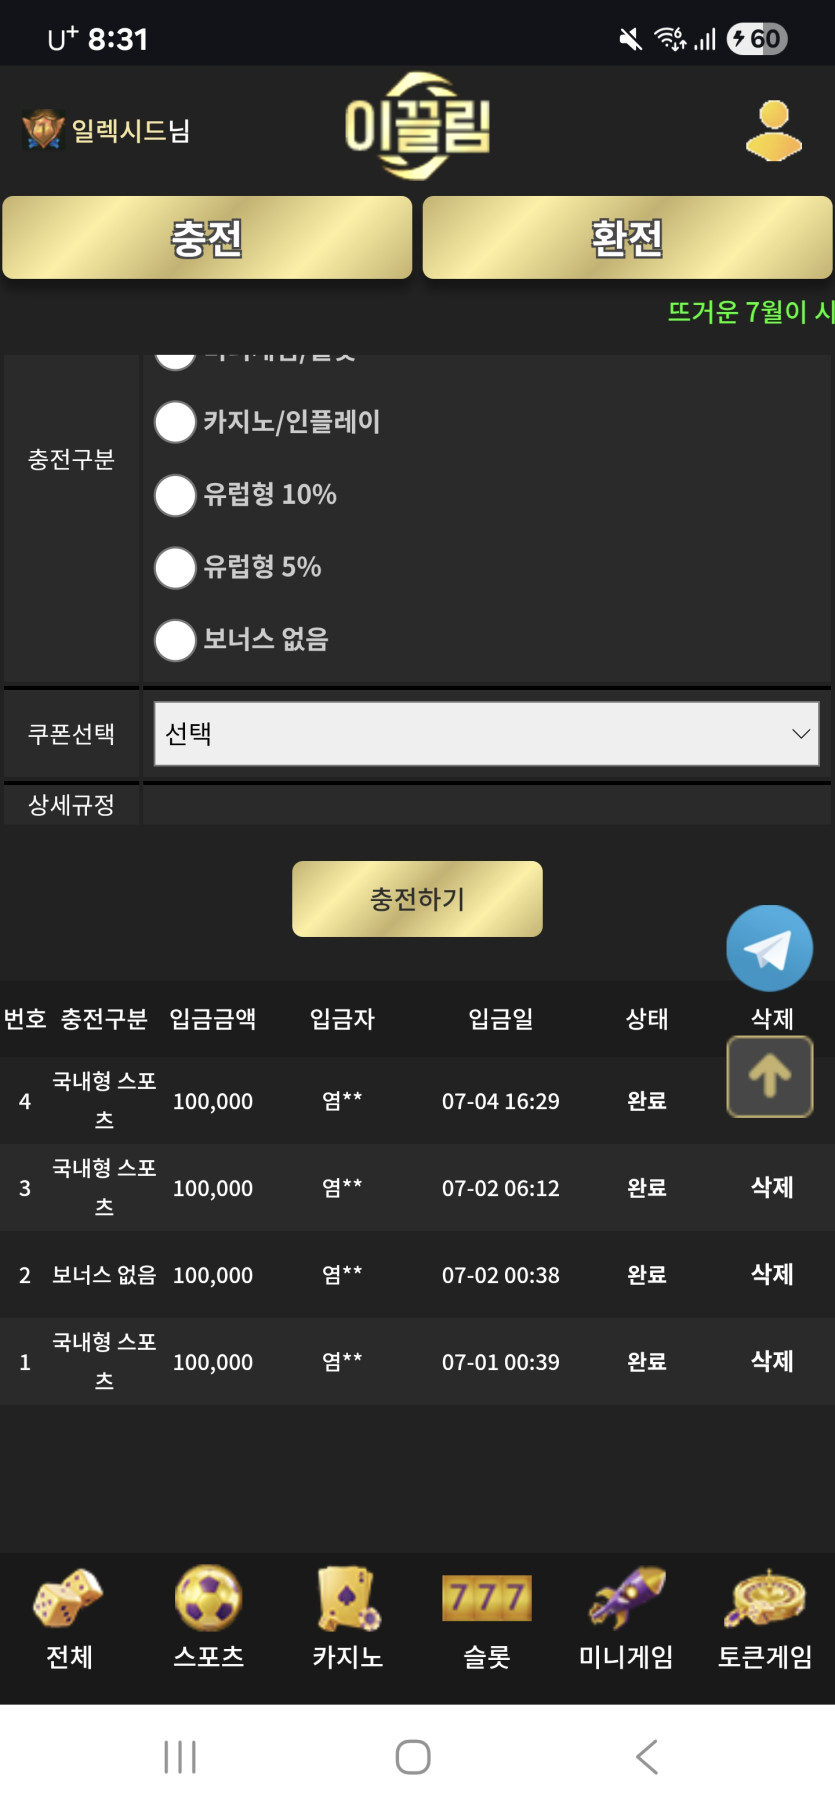Open the 쿠폰선택 dropdown
The image size is (835, 1809).
(x=486, y=734)
